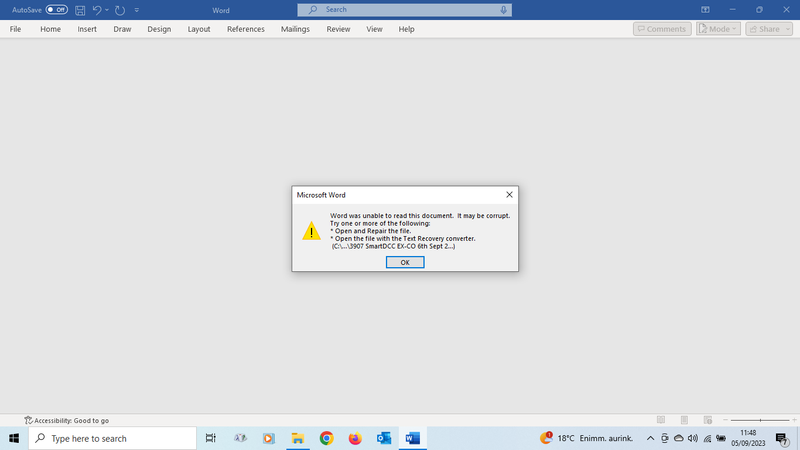Open Outlook from taskbar
Viewport: 800px width, 450px height.
coord(384,438)
